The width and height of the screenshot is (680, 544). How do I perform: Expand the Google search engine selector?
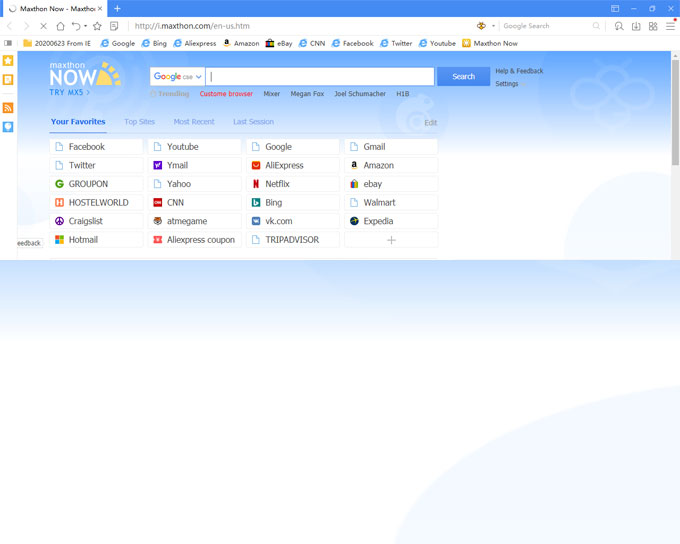177,76
